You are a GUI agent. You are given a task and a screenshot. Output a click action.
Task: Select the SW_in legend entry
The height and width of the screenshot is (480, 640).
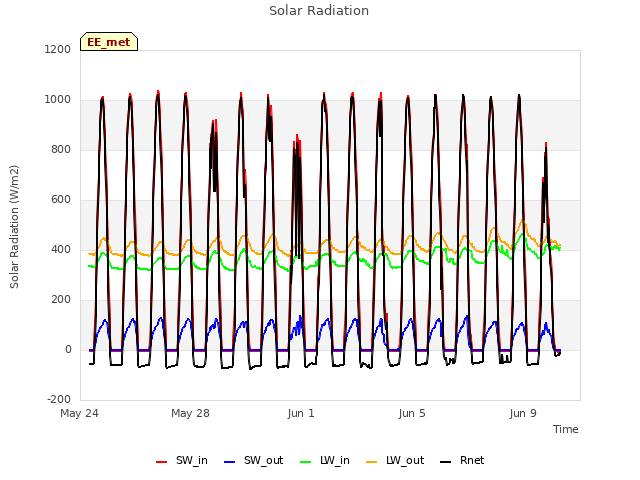pos(182,461)
